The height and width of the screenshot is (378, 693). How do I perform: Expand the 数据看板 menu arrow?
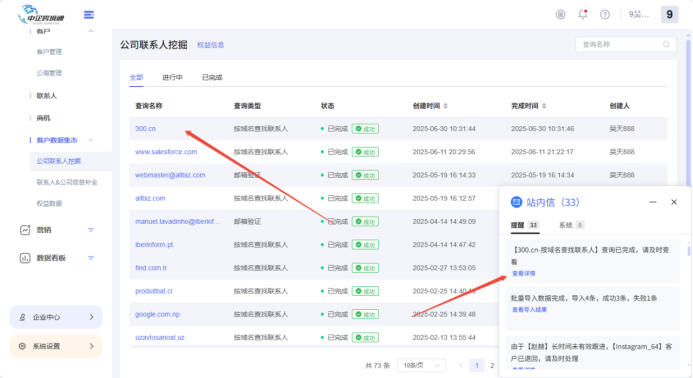(91, 258)
